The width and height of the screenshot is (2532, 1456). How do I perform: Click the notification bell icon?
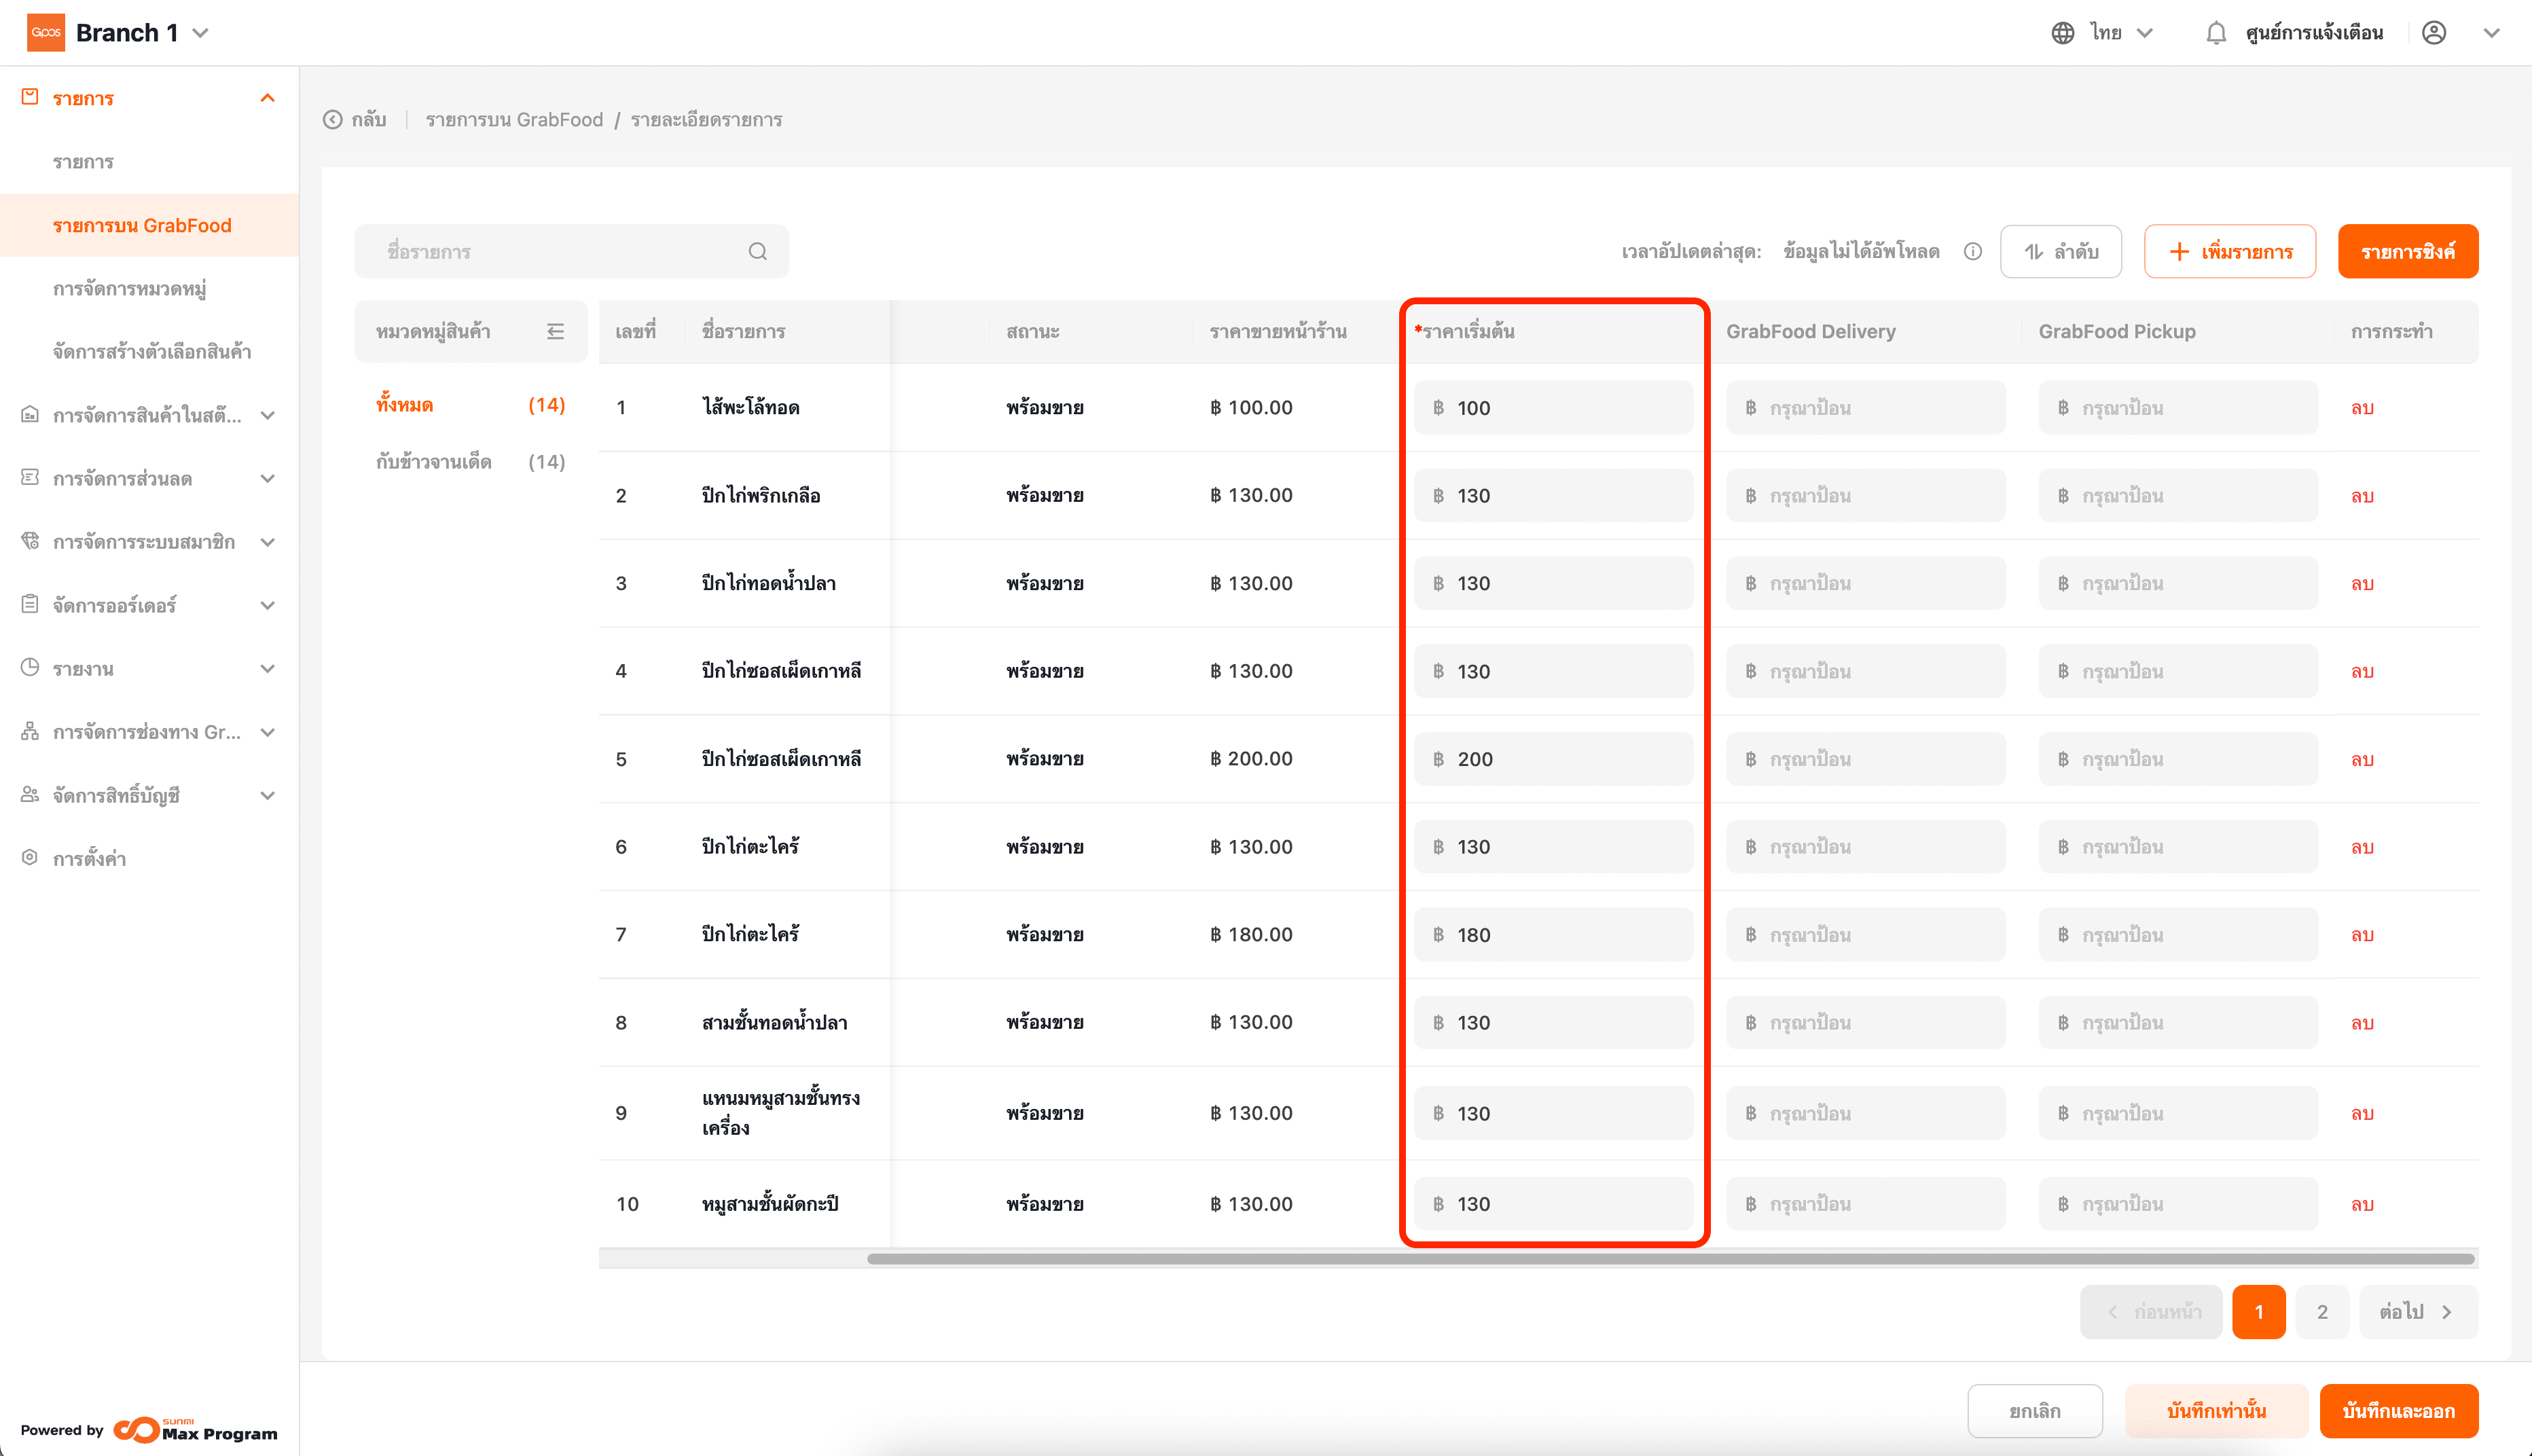[x=2215, y=33]
